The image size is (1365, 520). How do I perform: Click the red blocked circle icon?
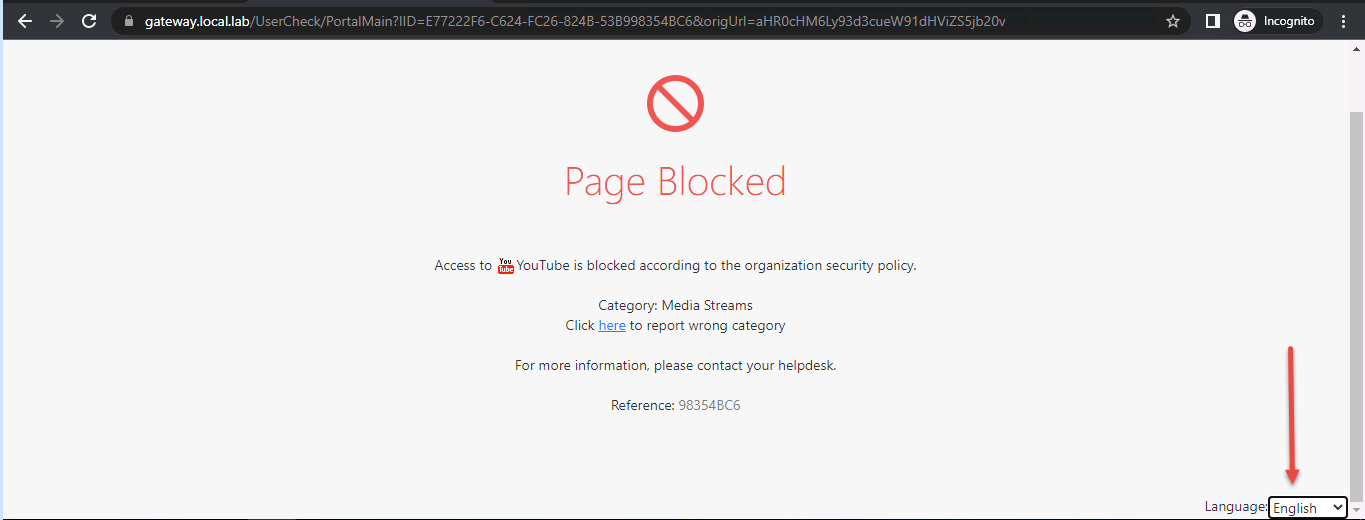pos(676,103)
